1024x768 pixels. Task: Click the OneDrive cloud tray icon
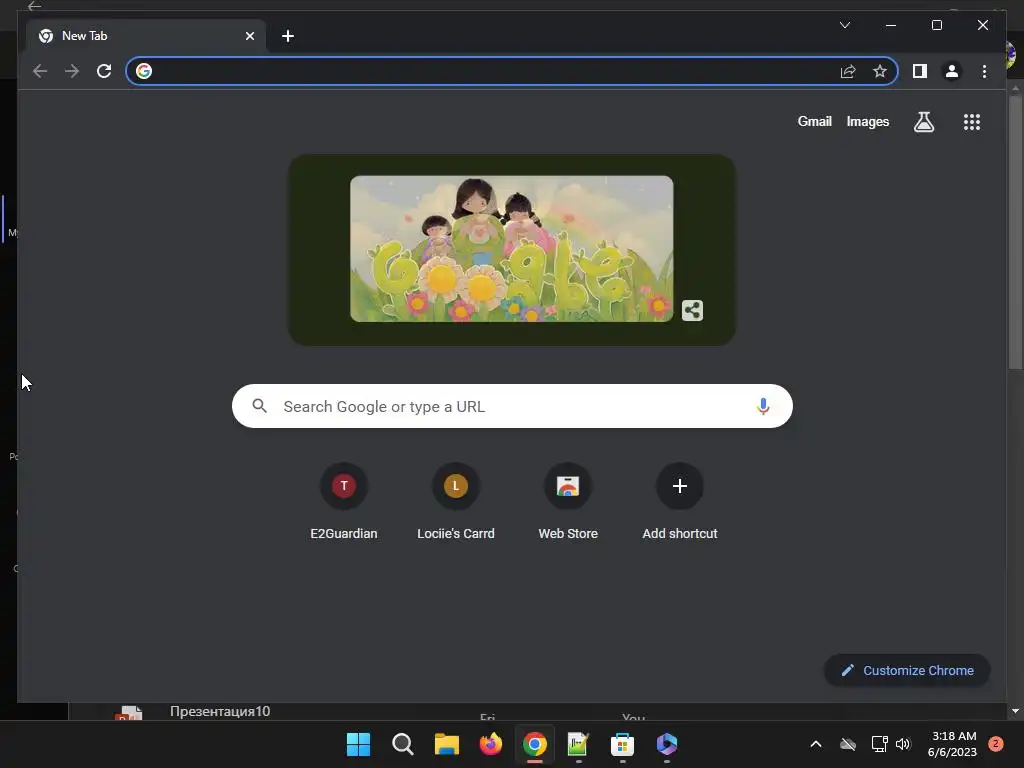coord(848,744)
